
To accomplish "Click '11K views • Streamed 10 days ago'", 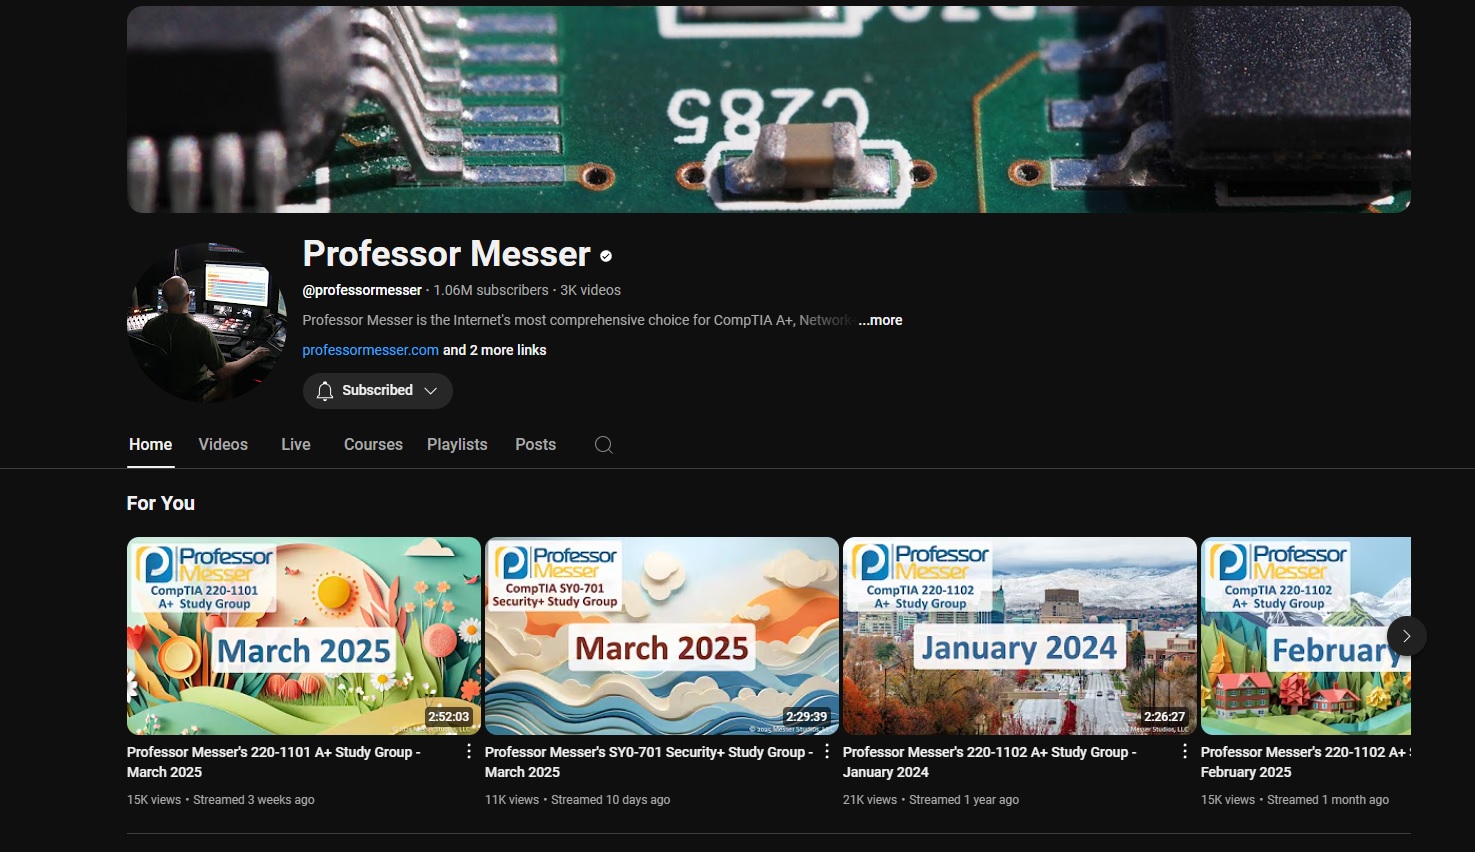I will click(x=578, y=800).
